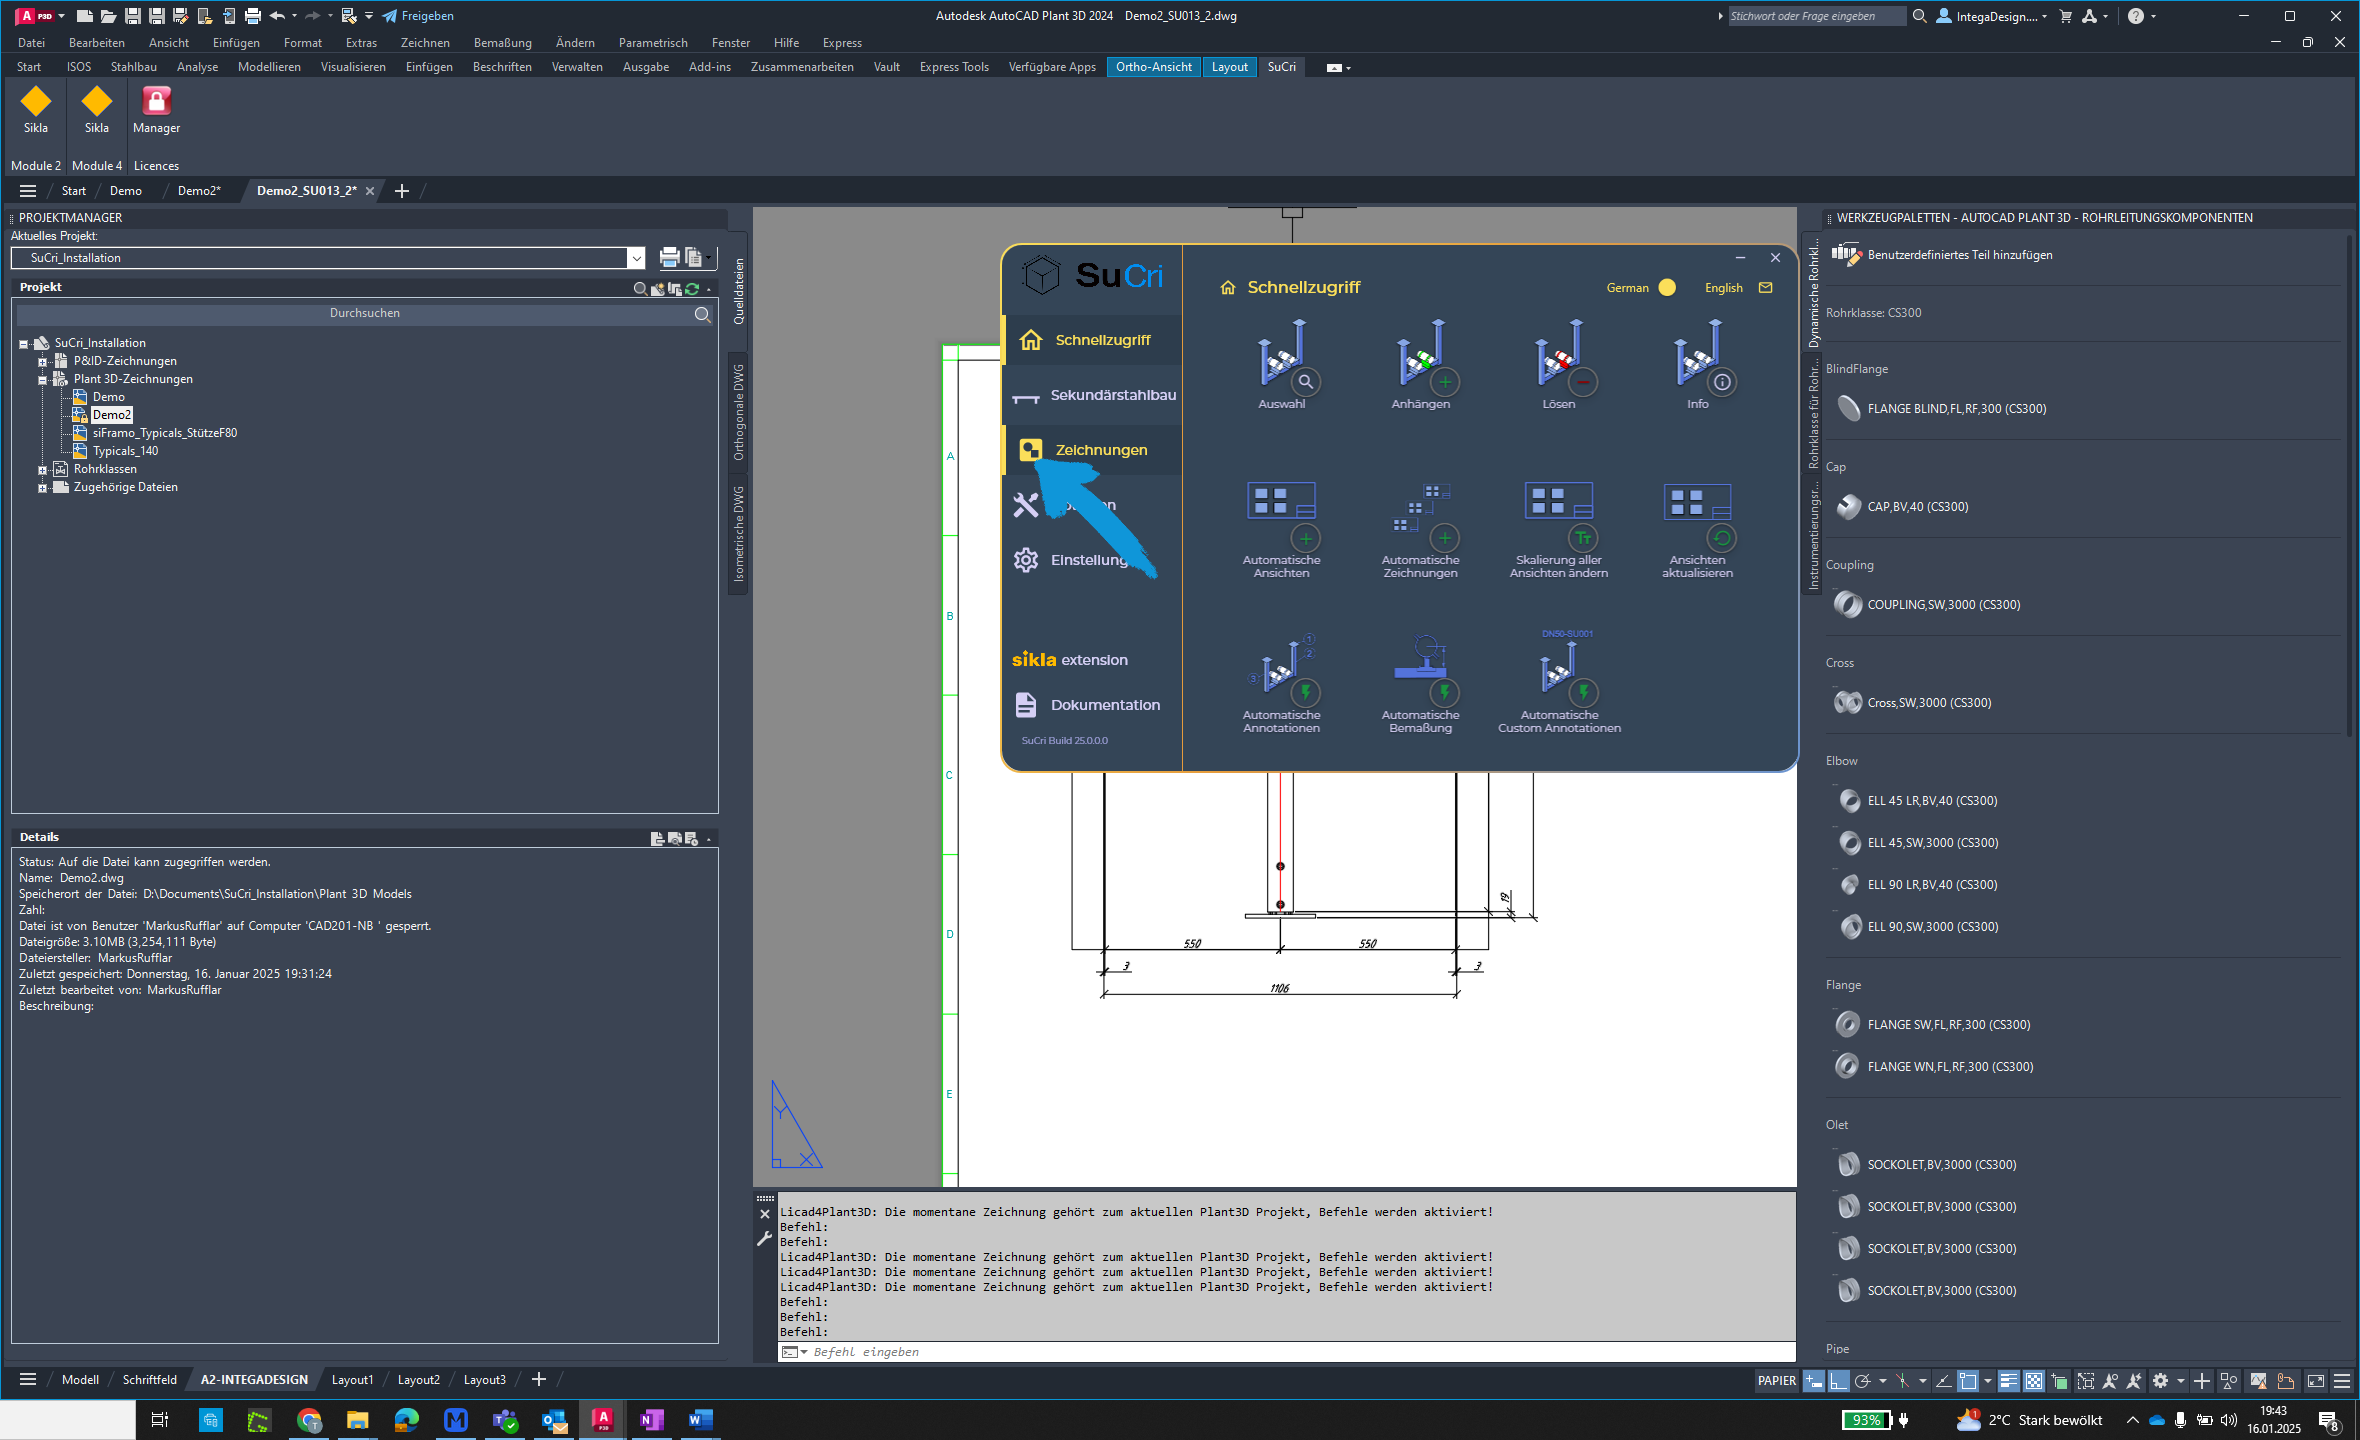Image resolution: width=2360 pixels, height=1440 pixels.
Task: Click the search icon in Durchsuchen field
Action: 703,314
